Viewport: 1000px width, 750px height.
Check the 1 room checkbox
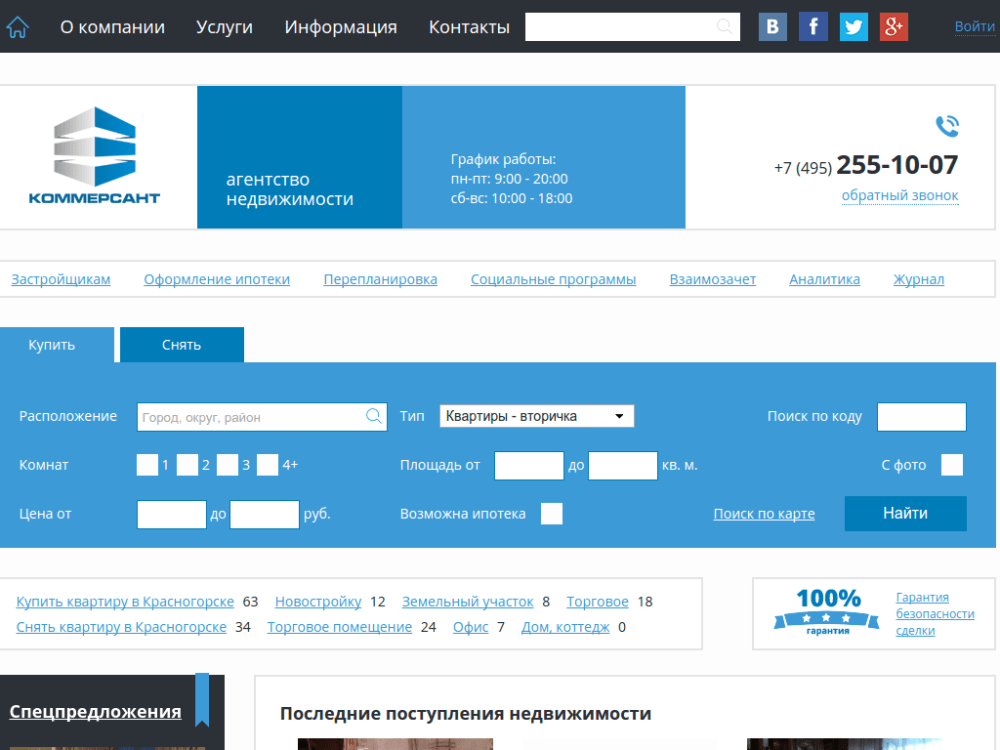coord(147,465)
